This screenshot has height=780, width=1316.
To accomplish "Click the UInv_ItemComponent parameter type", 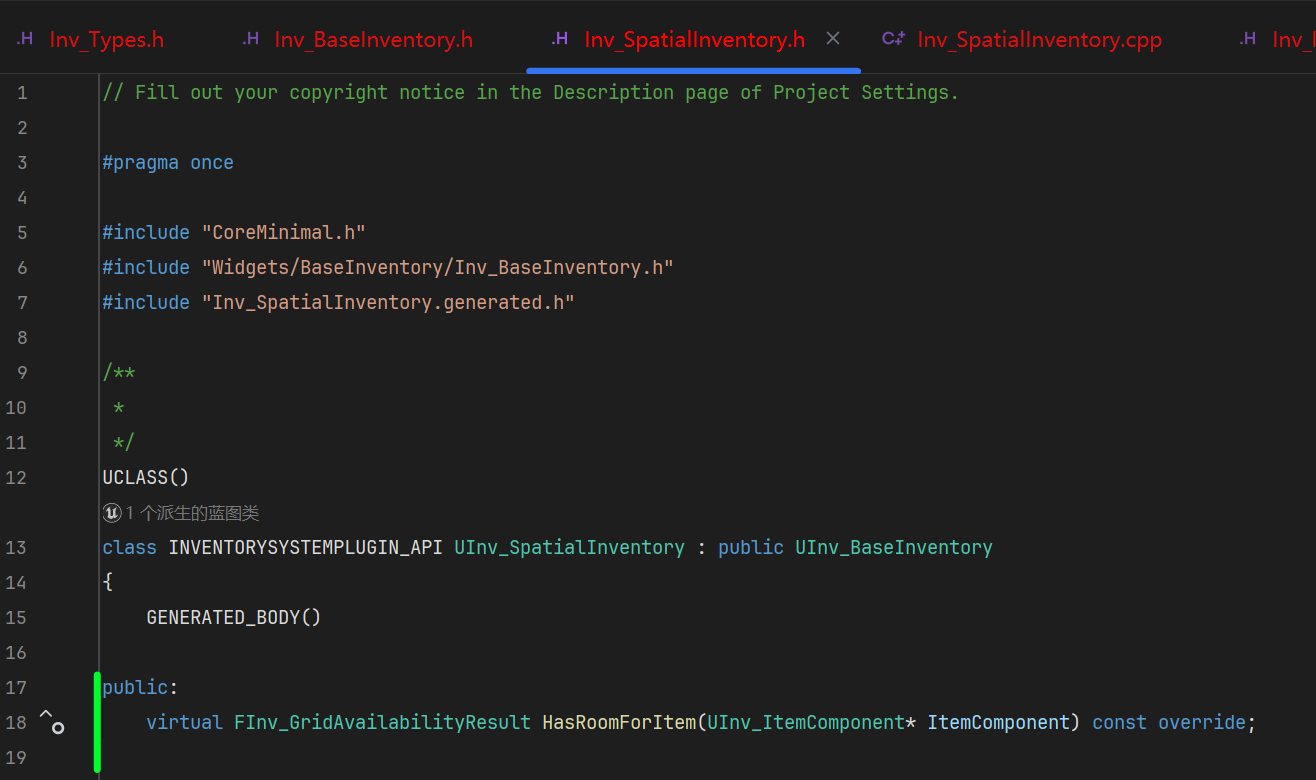I will click(x=806, y=722).
